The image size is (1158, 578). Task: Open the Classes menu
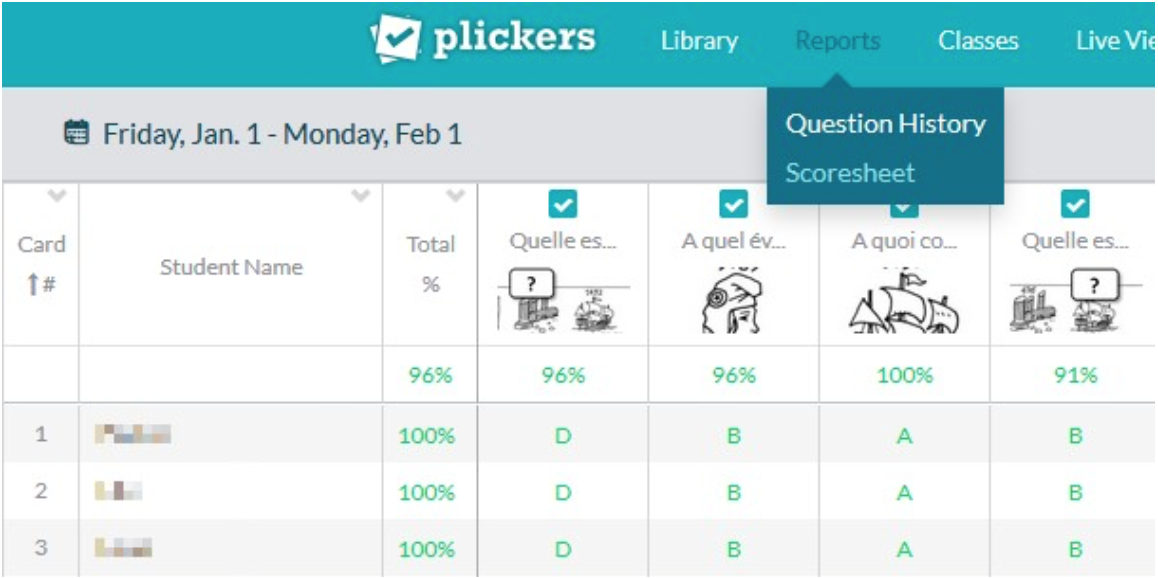978,42
